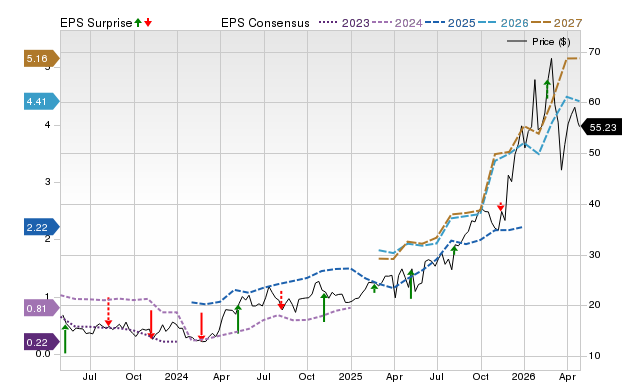
Task: Click the green up arrow in EPS Surprise legend
Action: coord(138,22)
